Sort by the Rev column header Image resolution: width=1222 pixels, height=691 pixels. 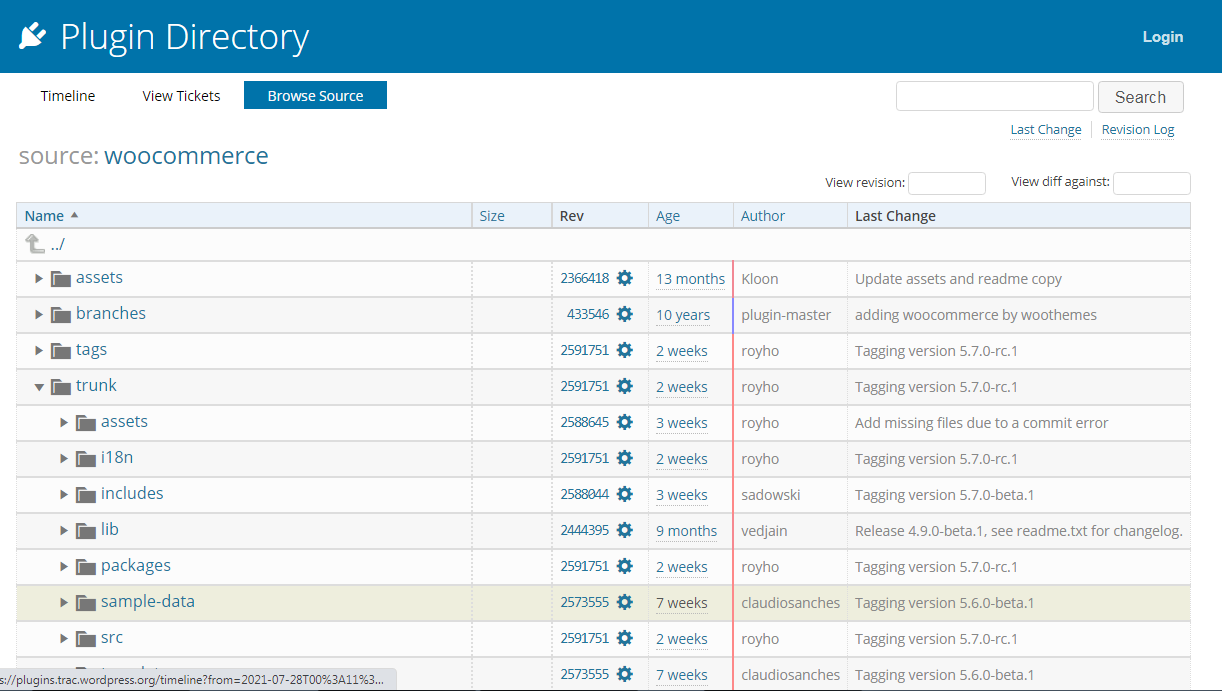572,216
